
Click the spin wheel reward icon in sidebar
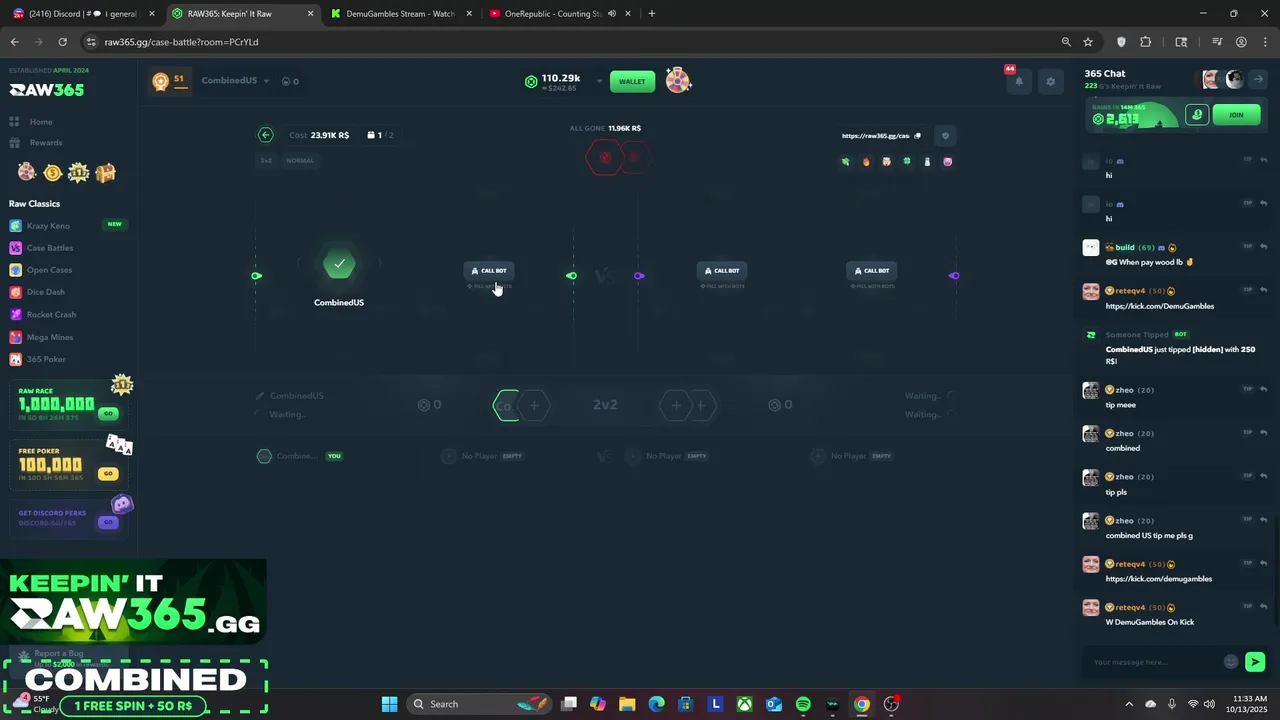click(x=27, y=173)
